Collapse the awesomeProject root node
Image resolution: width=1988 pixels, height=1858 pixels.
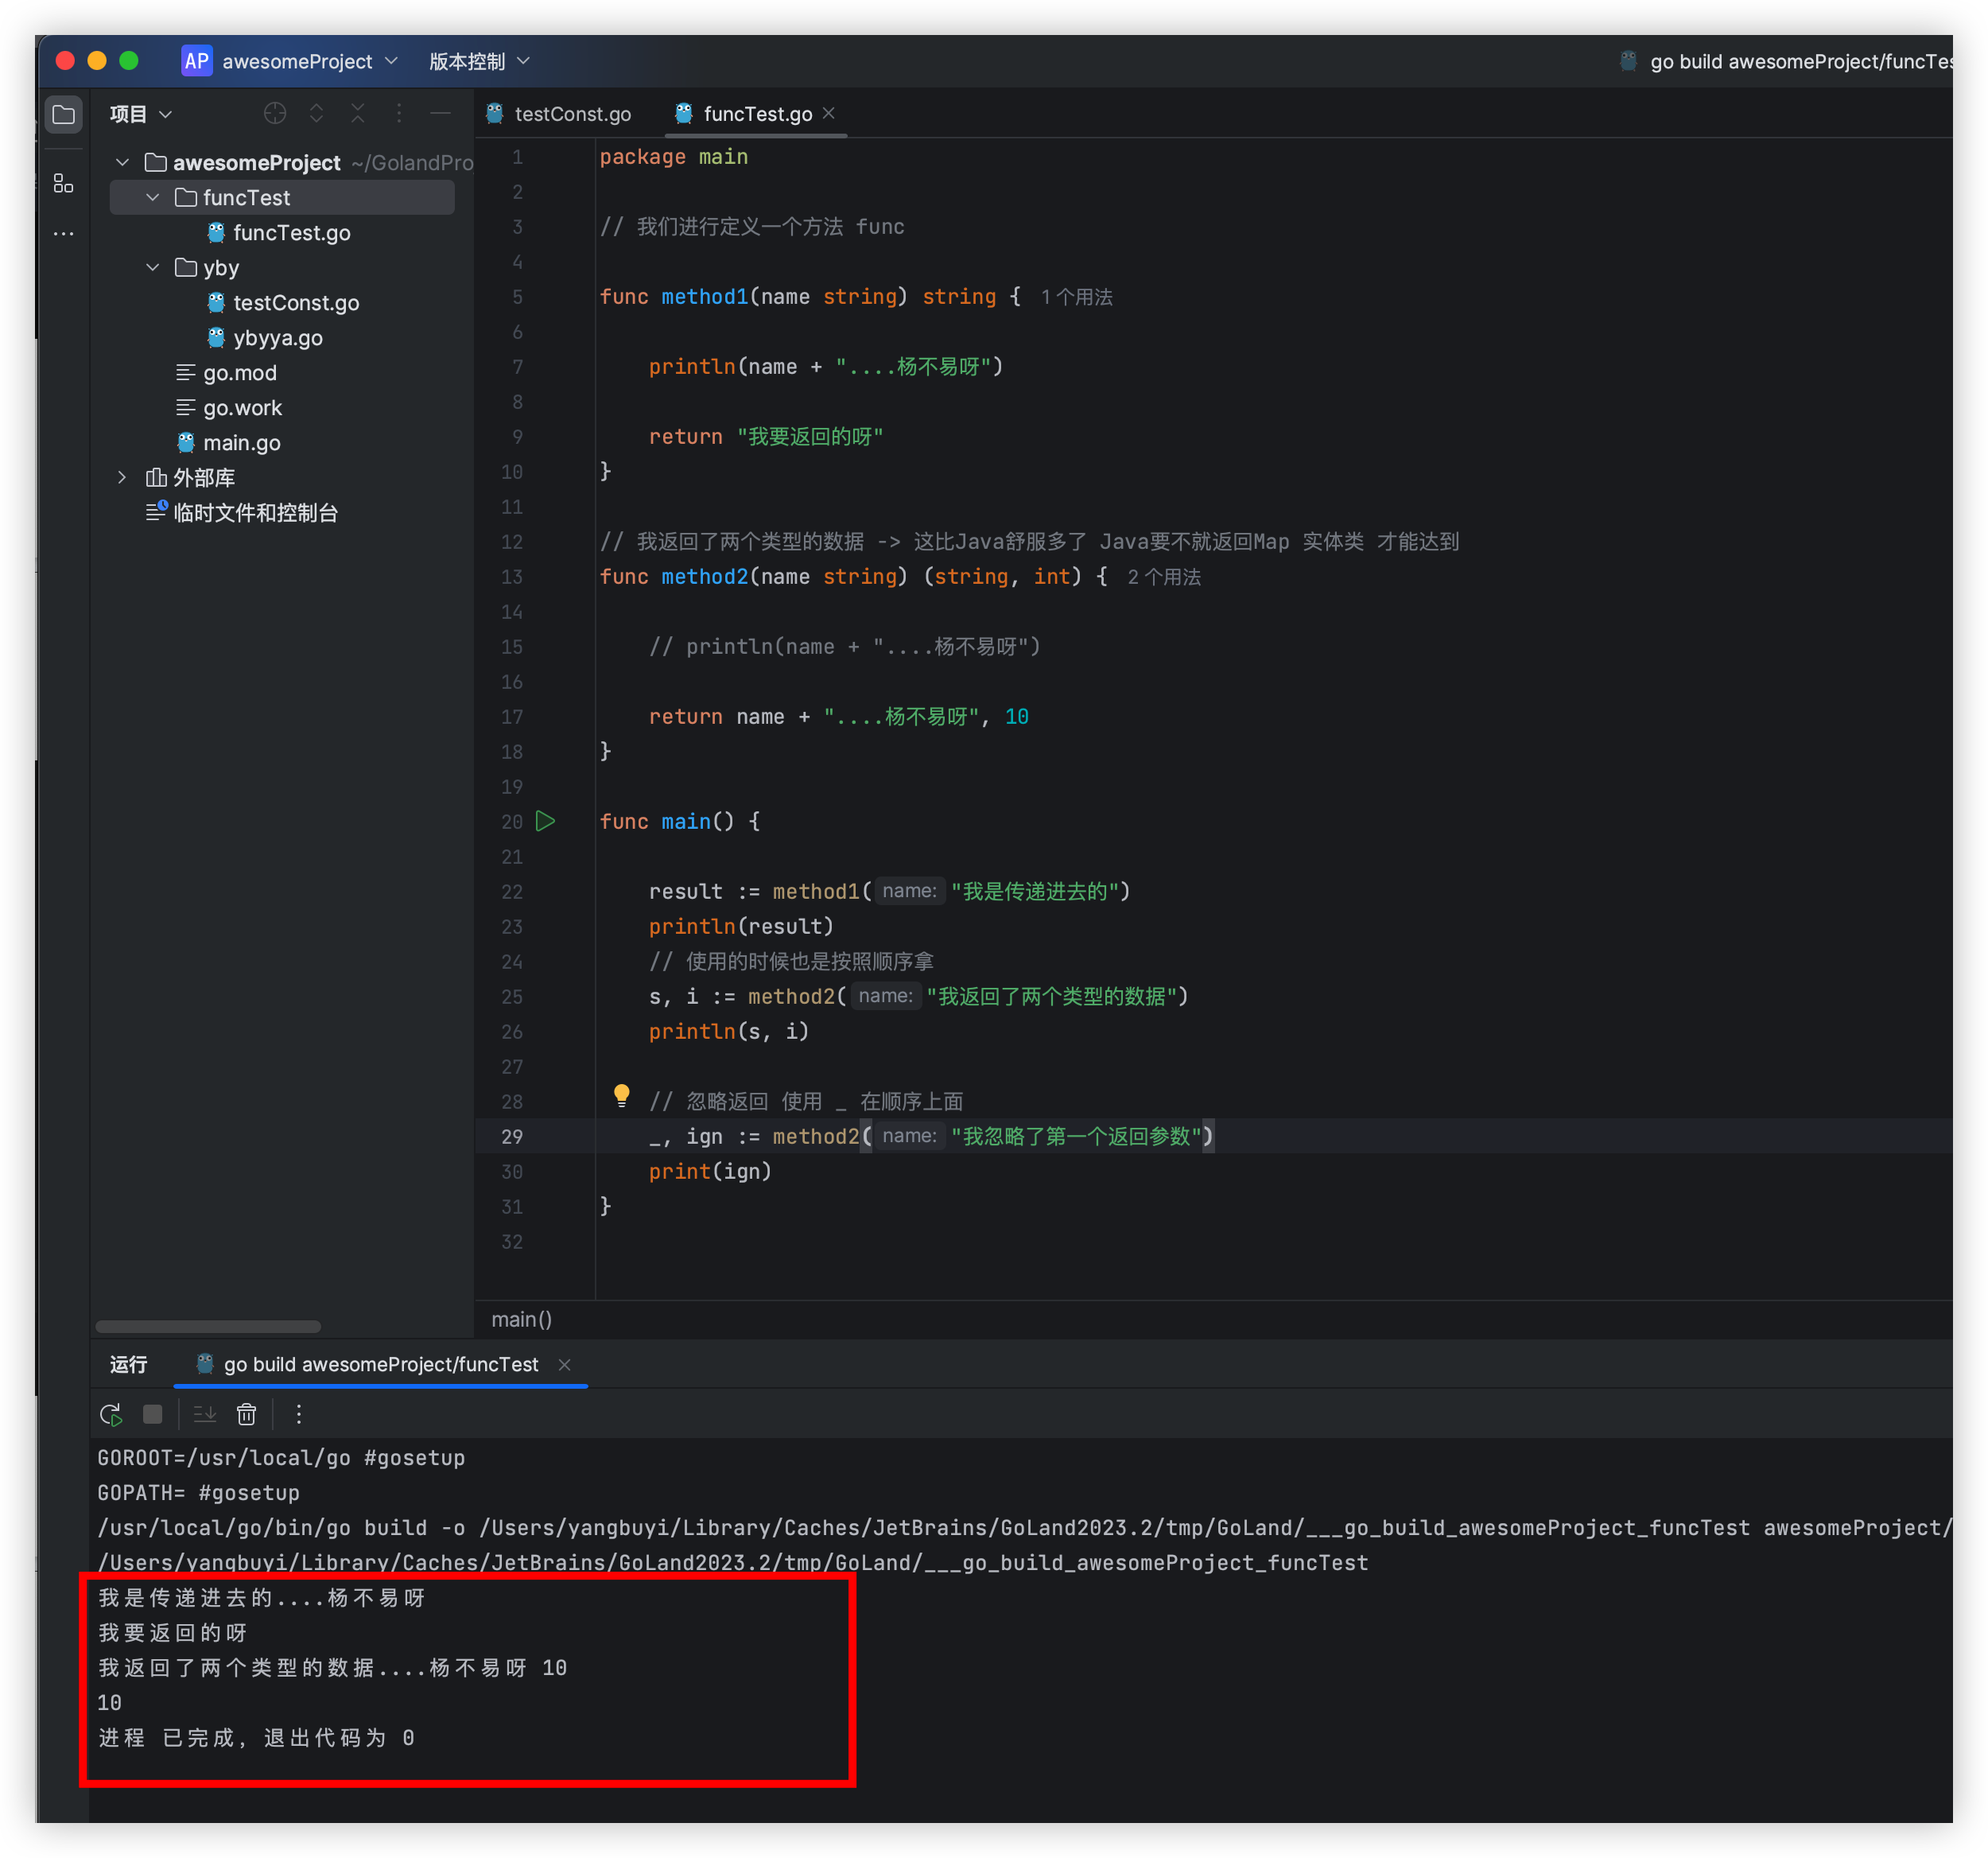(x=122, y=162)
